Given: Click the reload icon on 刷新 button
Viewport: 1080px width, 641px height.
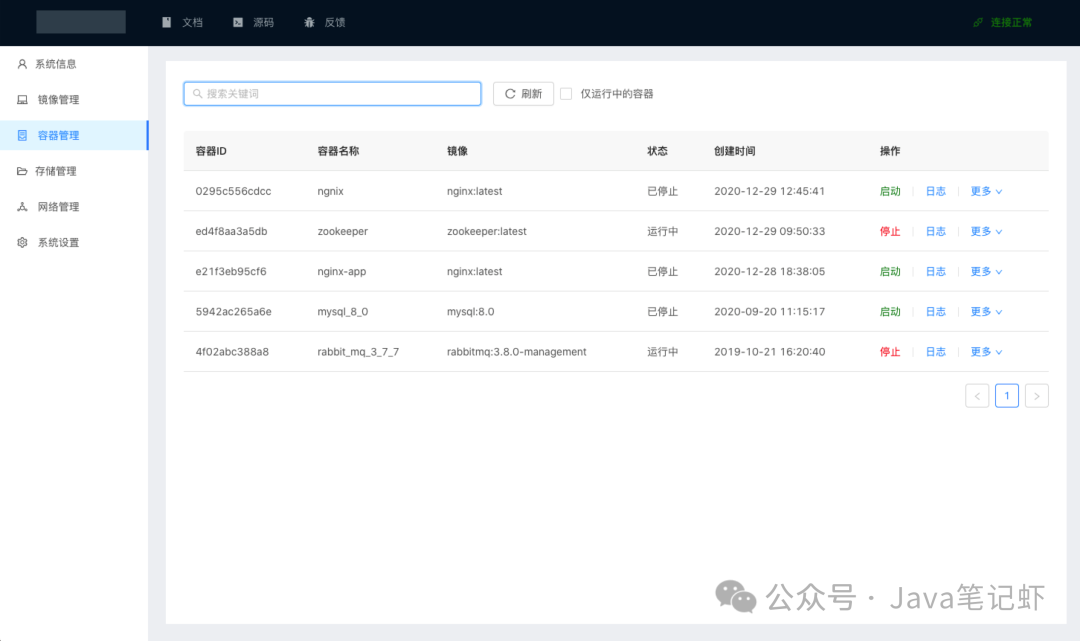Looking at the screenshot, I should click(x=510, y=94).
